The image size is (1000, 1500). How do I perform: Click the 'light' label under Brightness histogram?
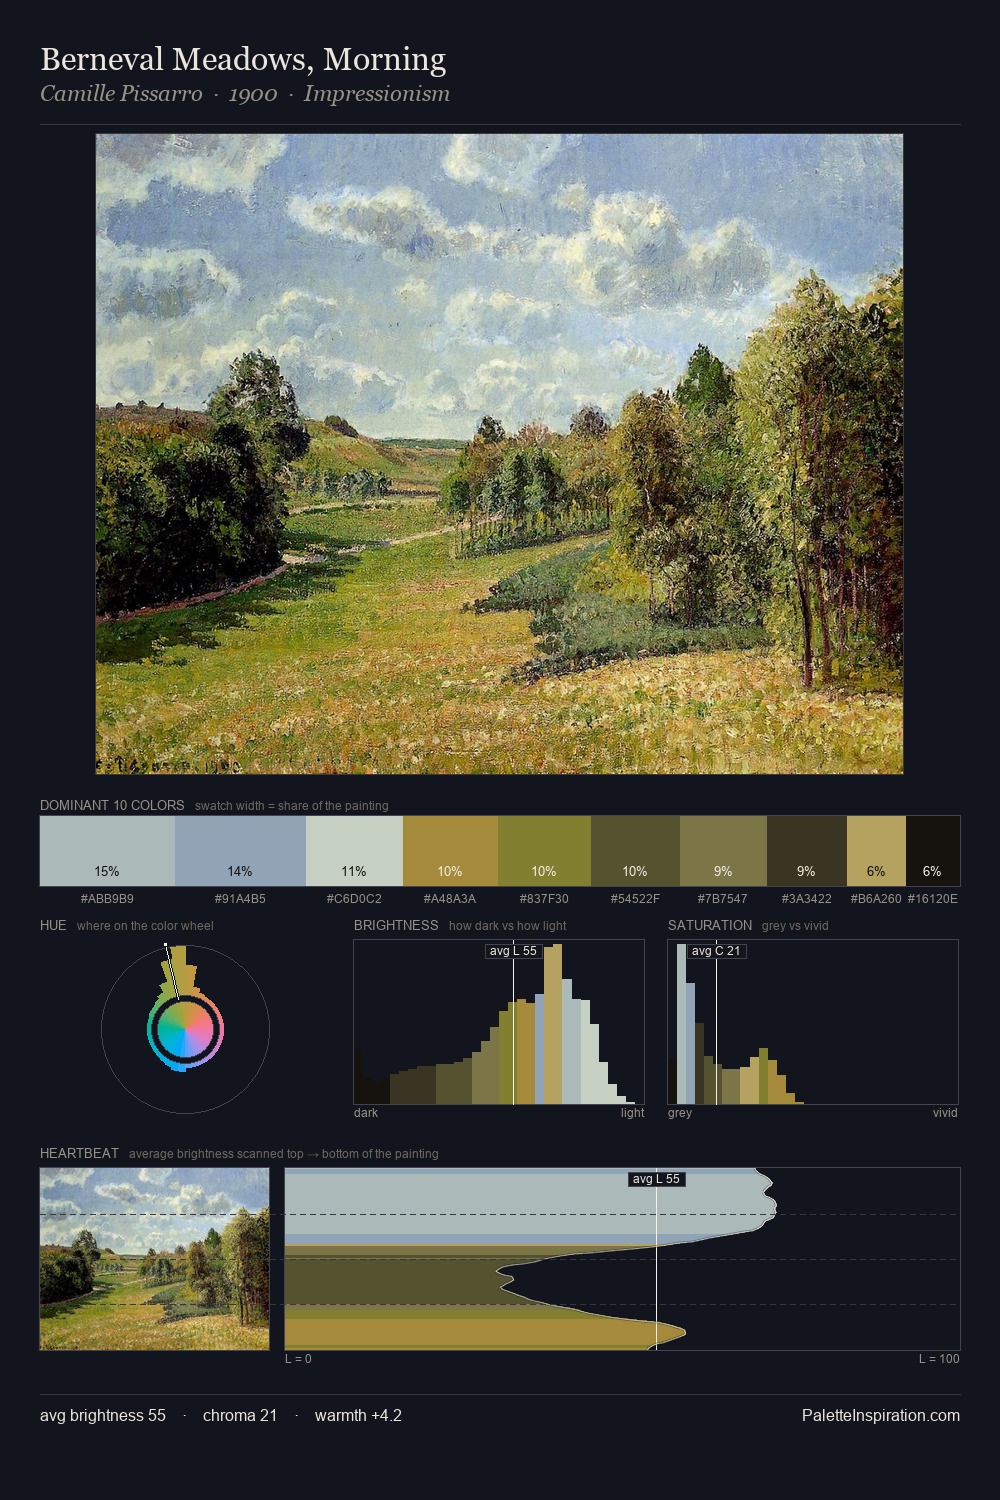tap(633, 1113)
